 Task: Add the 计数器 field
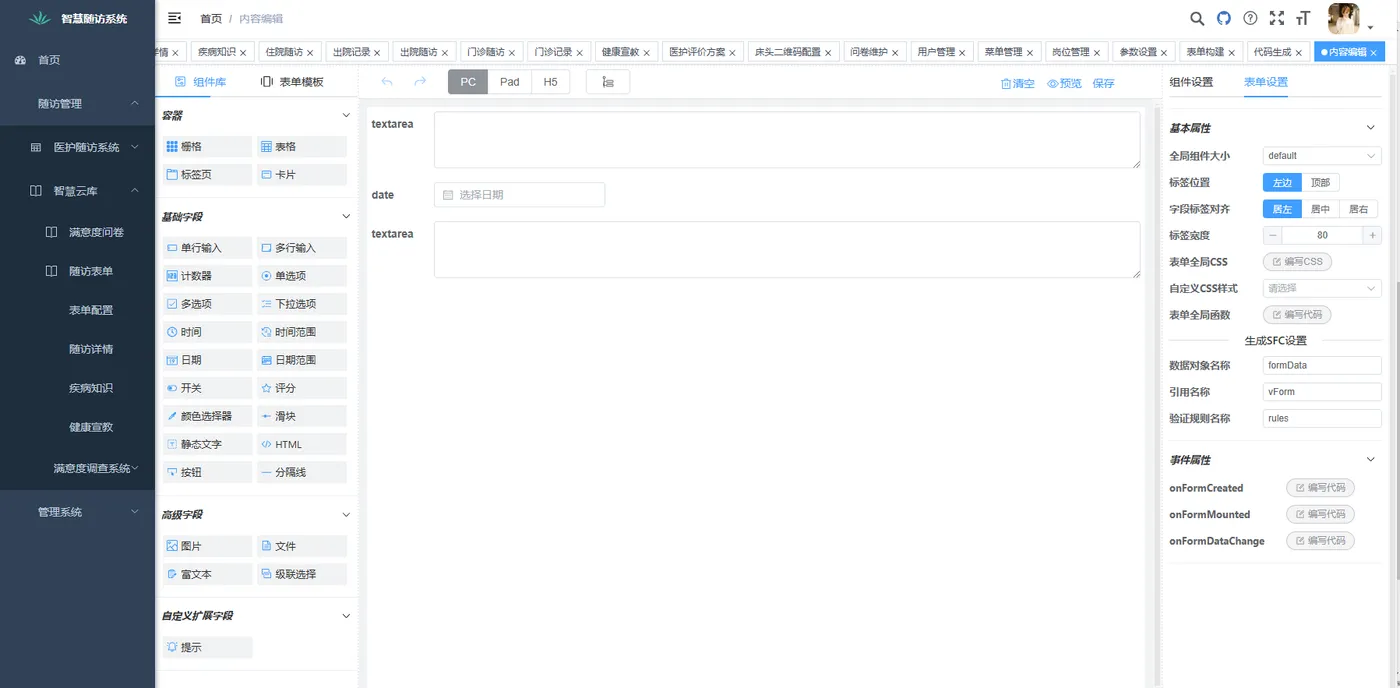[208, 276]
